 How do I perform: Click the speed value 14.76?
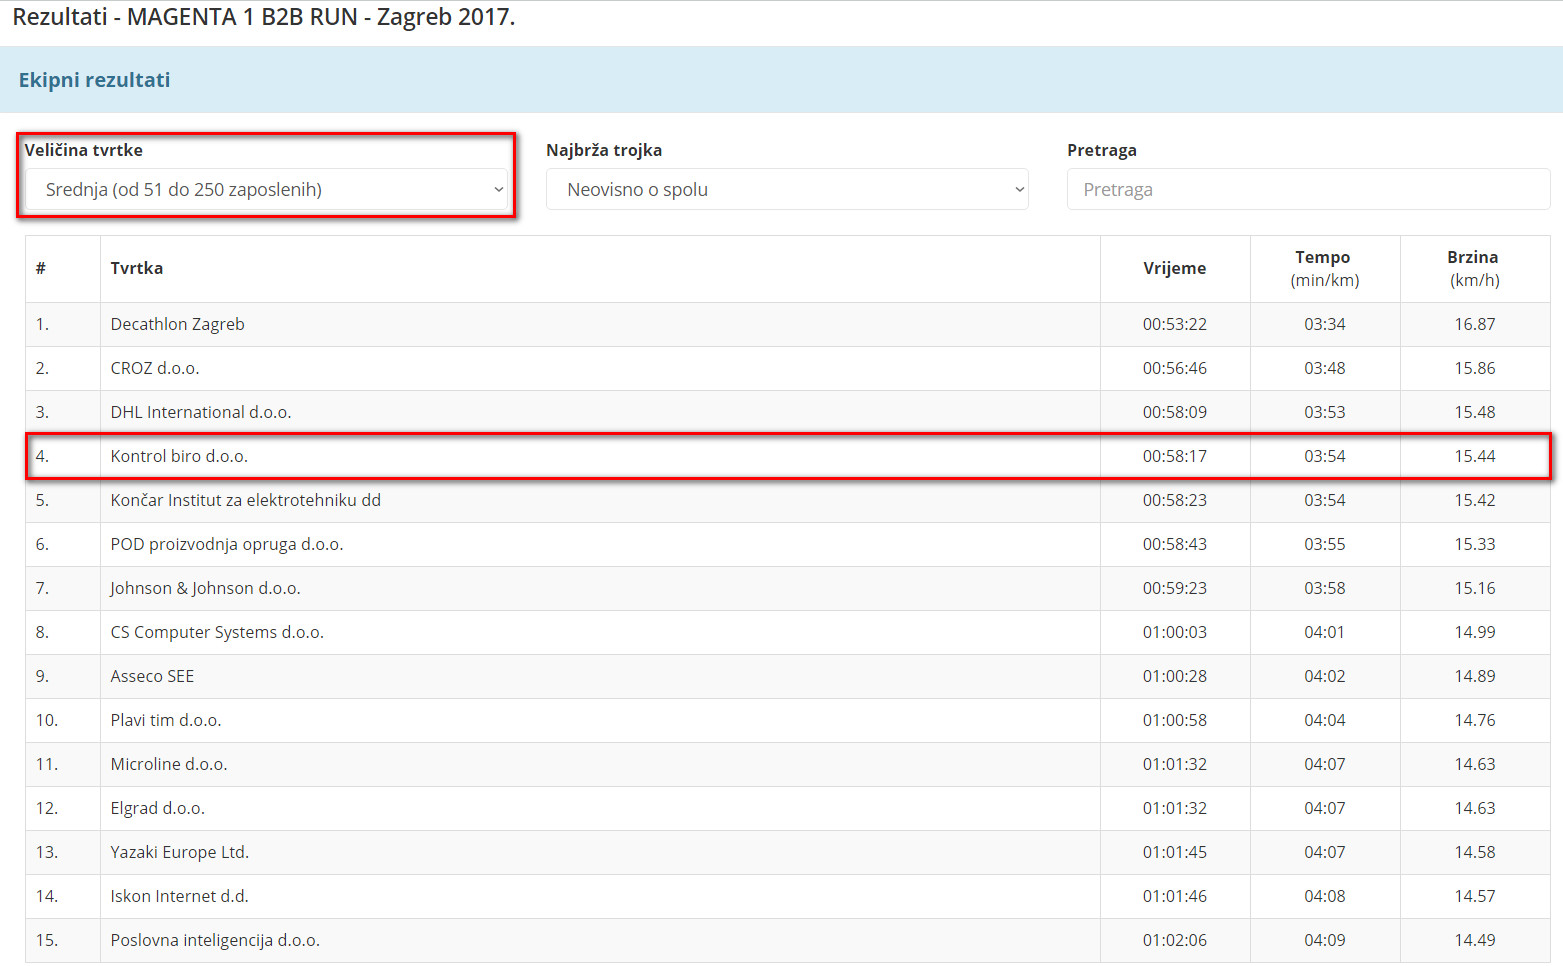(x=1475, y=720)
